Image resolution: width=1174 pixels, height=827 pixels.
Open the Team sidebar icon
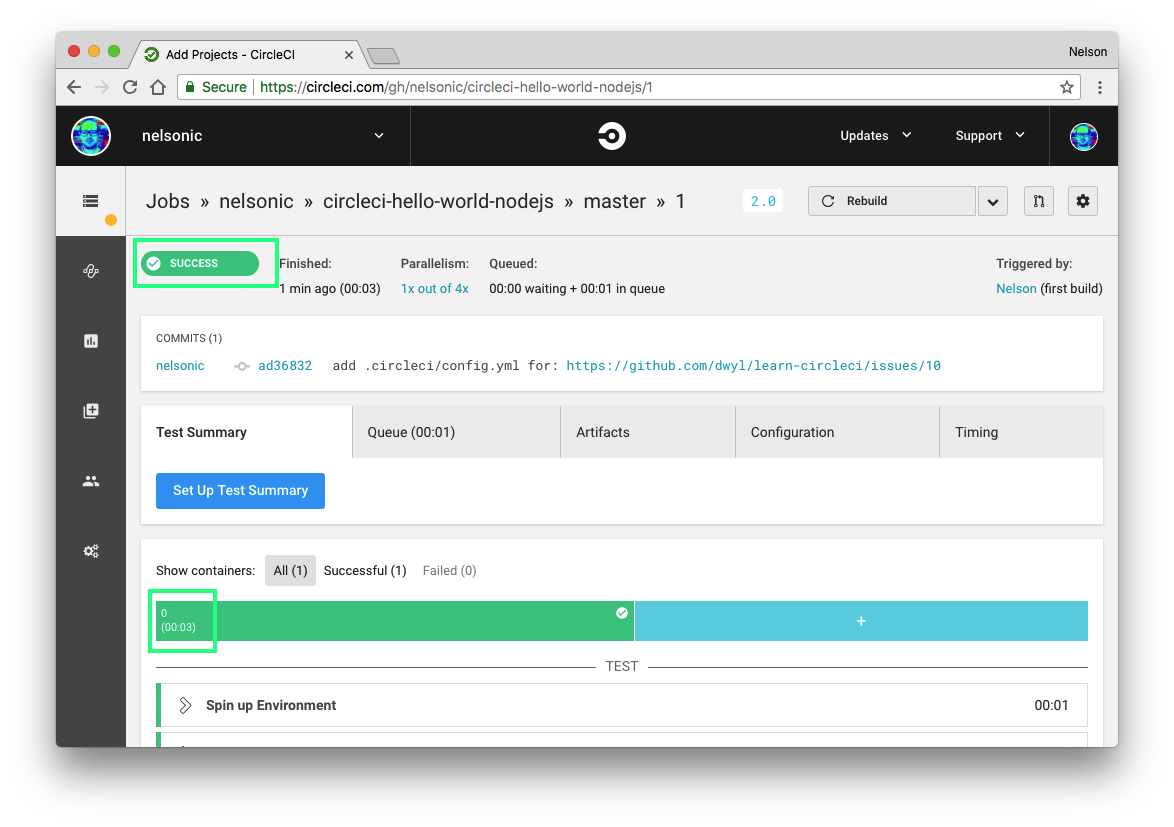pyautogui.click(x=91, y=481)
